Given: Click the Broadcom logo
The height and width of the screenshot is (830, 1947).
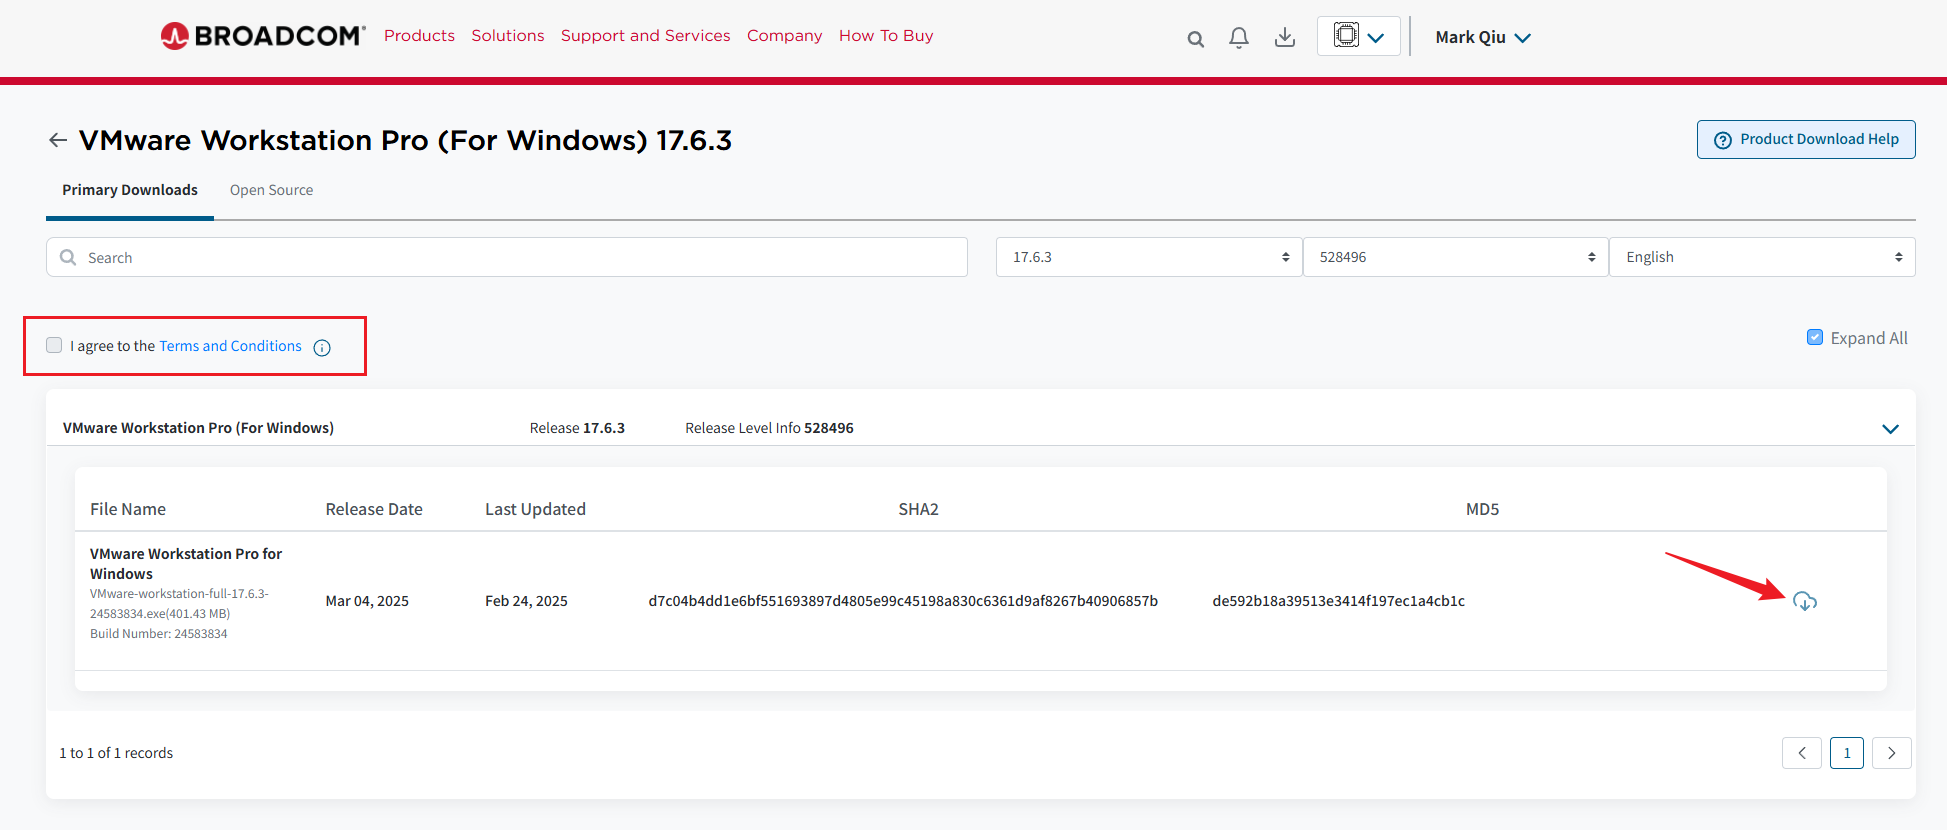Looking at the screenshot, I should tap(263, 36).
